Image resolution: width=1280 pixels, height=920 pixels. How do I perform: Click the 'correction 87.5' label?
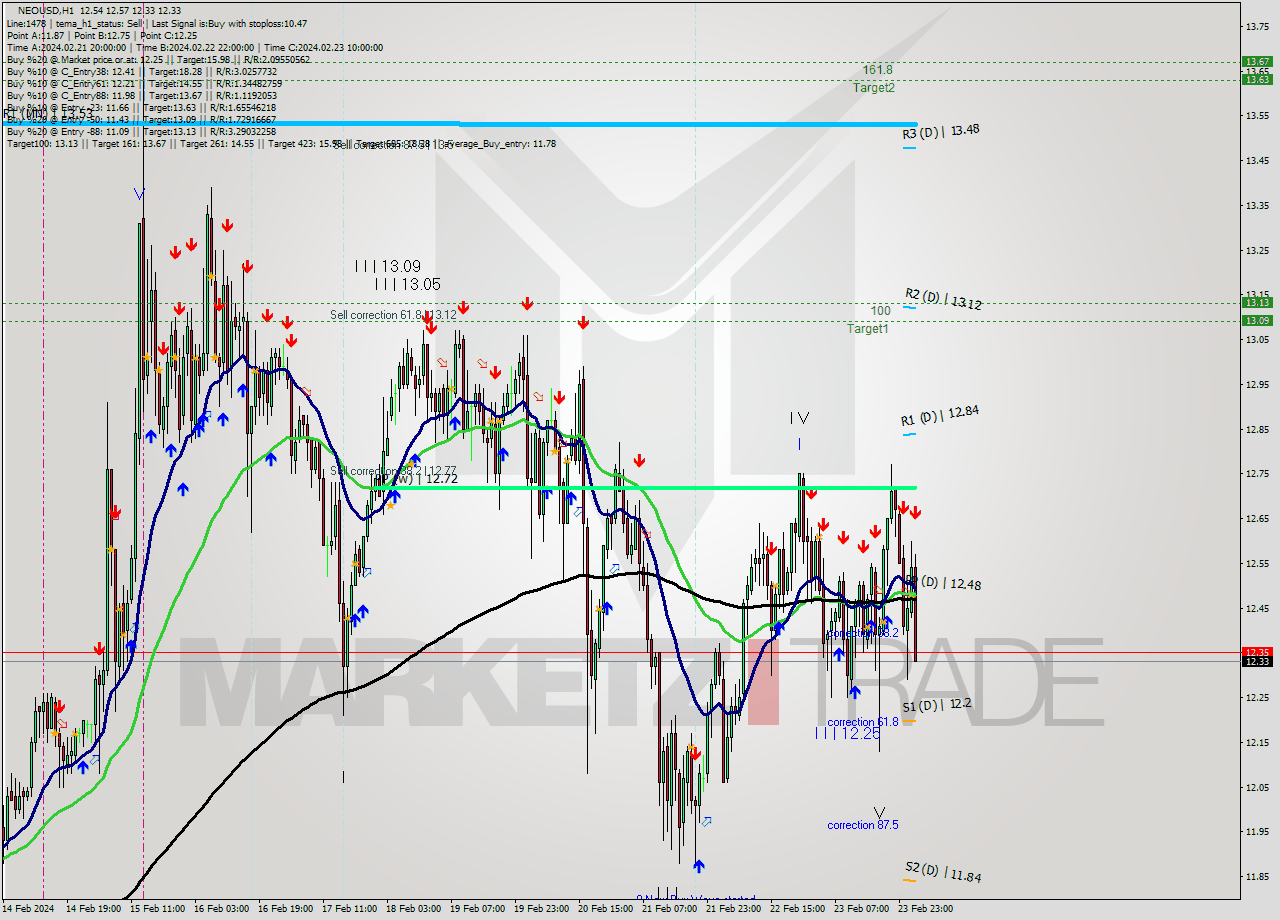click(x=862, y=825)
